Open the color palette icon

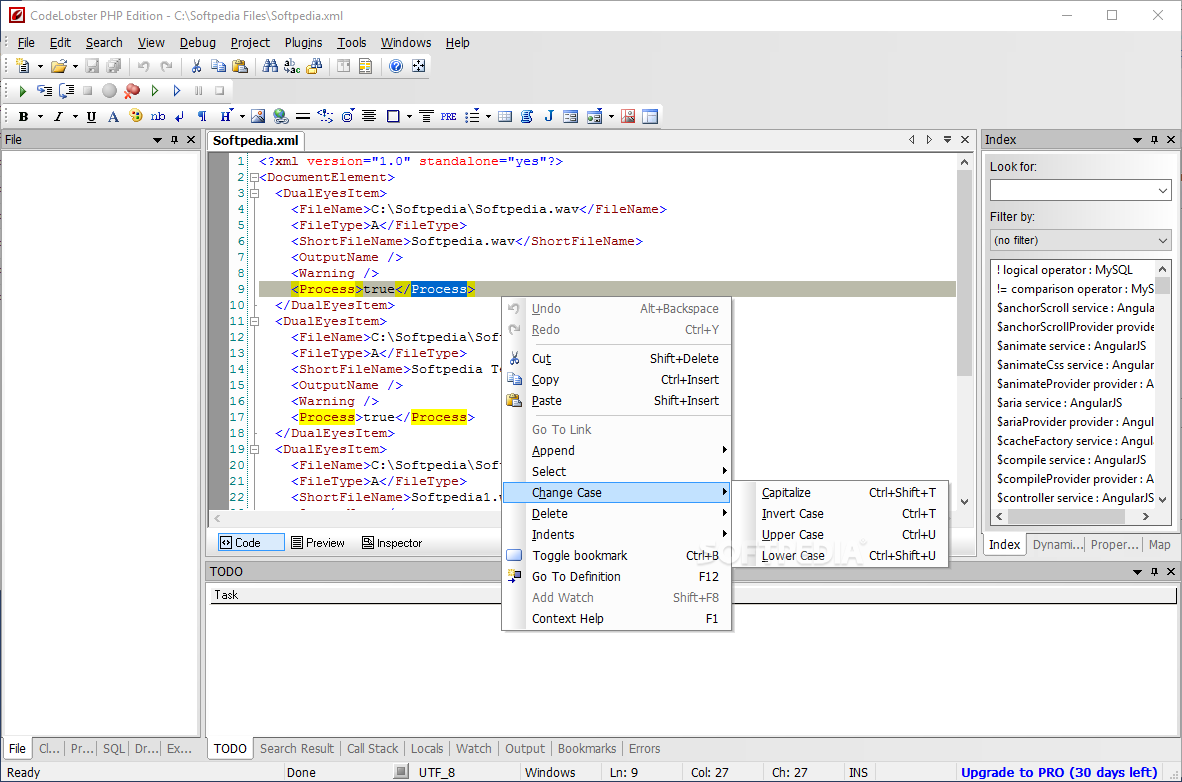coord(136,116)
